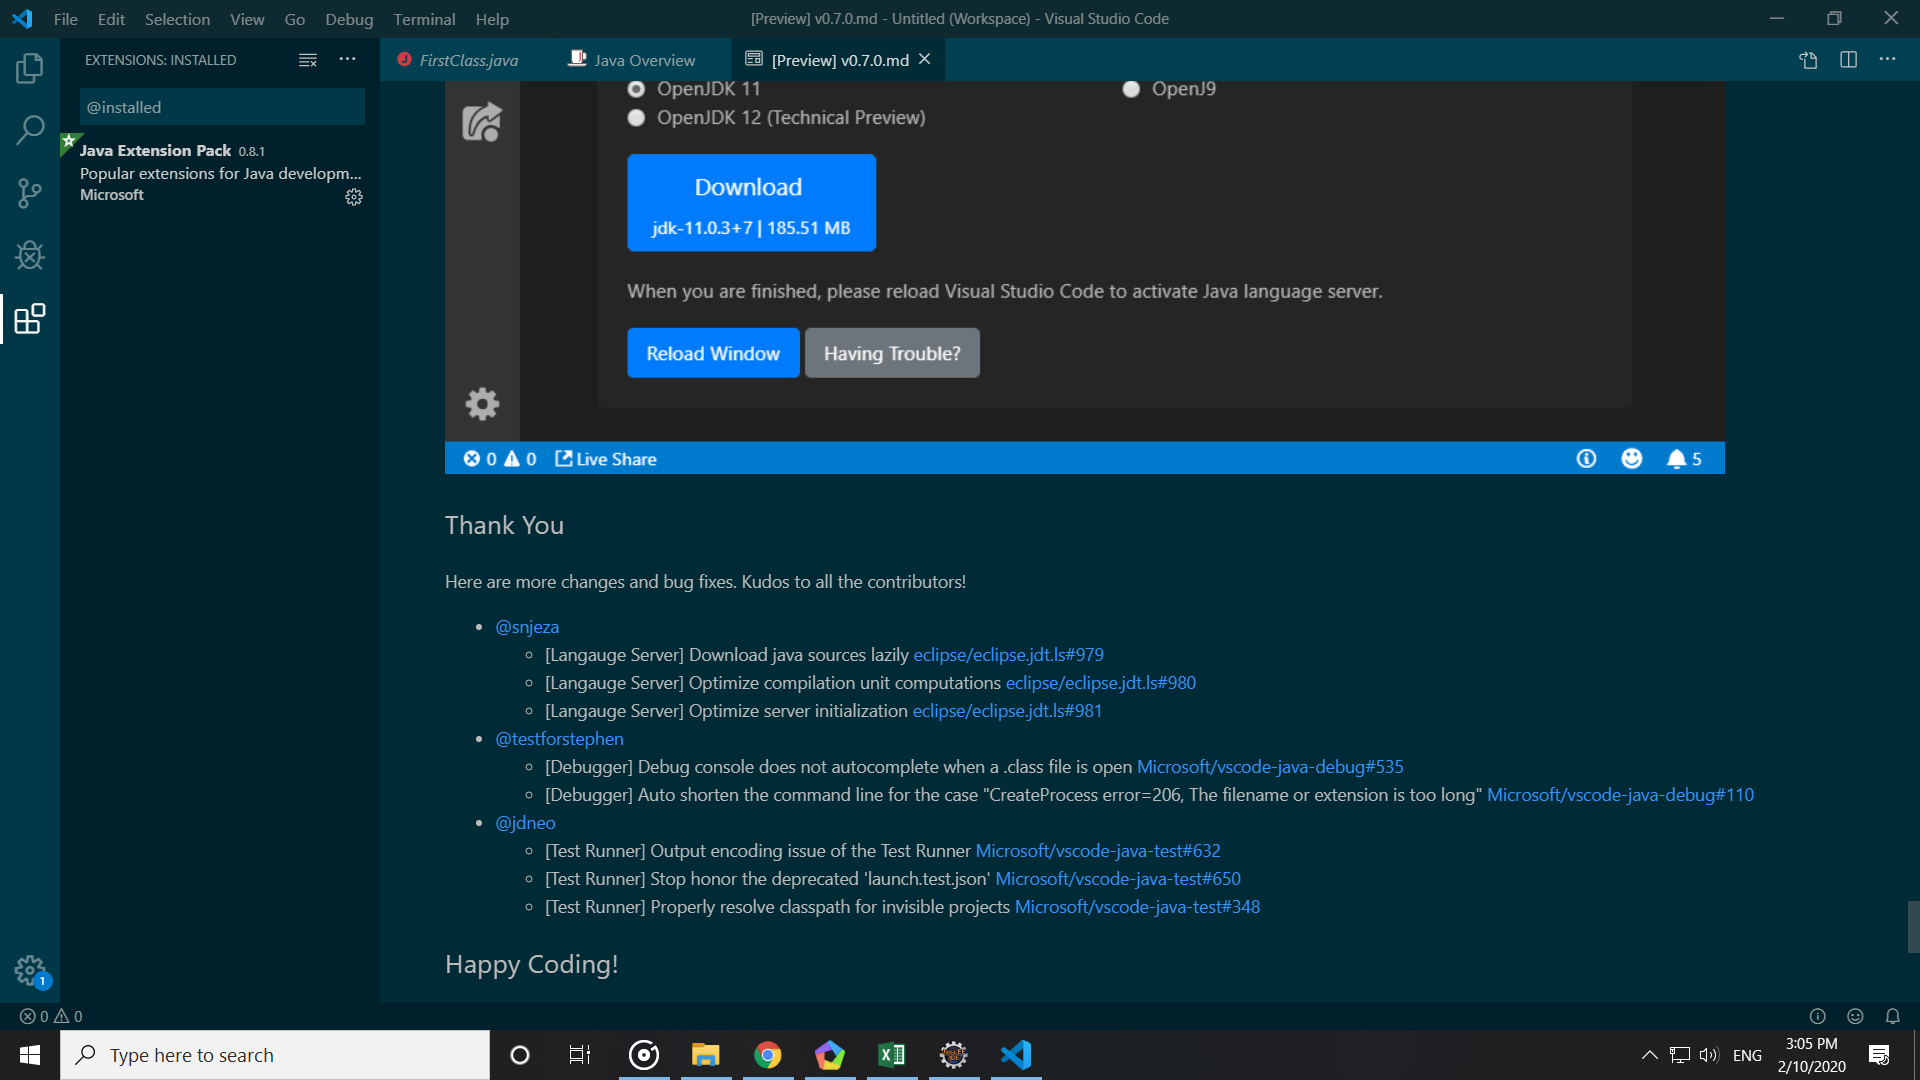Image resolution: width=1920 pixels, height=1080 pixels.
Task: Open @snjeza contributor link
Action: click(x=527, y=627)
